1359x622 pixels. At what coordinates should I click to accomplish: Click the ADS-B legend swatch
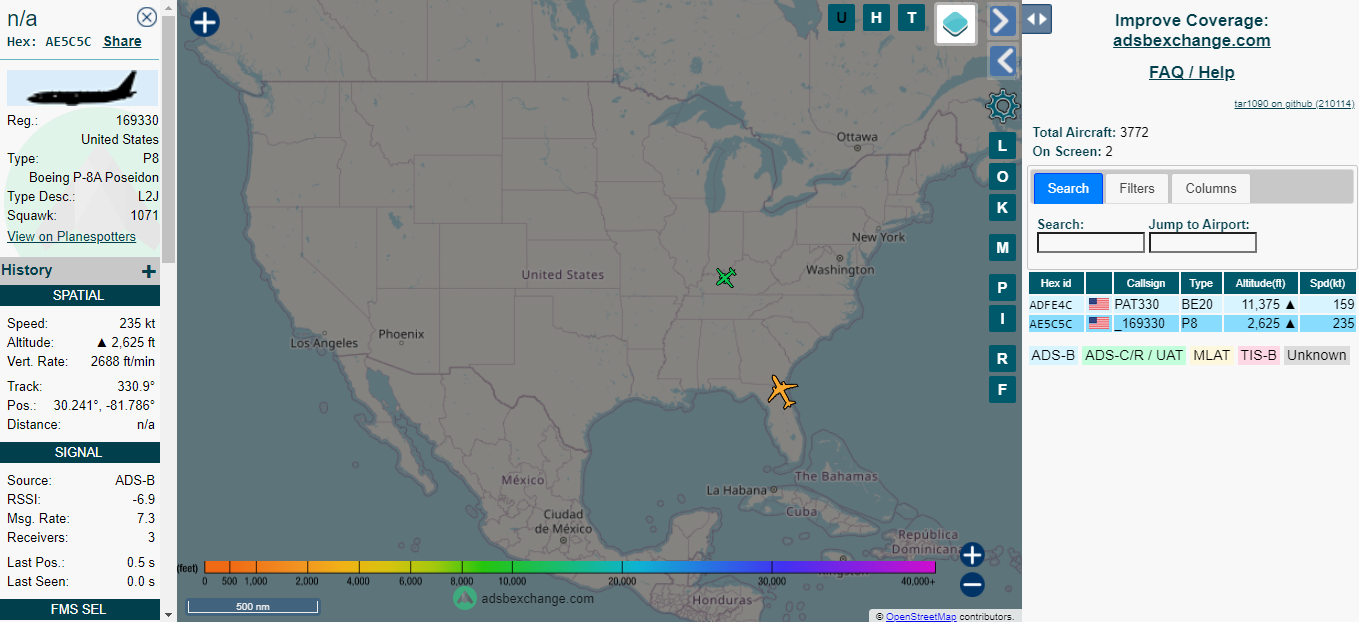pos(1053,355)
